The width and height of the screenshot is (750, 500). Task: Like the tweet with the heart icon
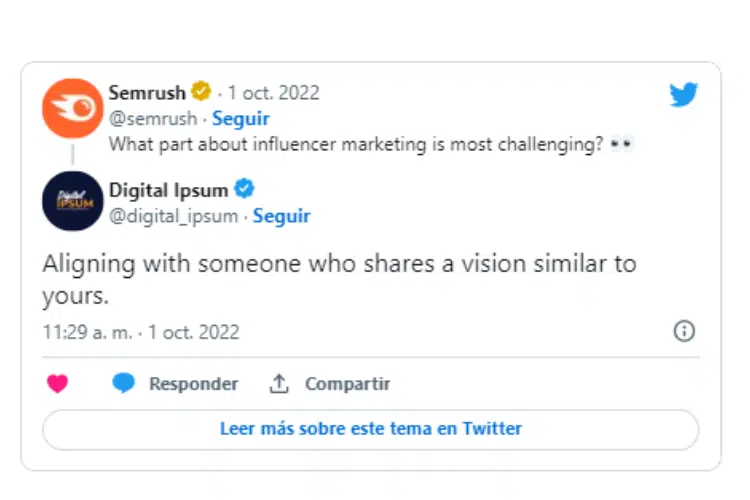click(57, 384)
